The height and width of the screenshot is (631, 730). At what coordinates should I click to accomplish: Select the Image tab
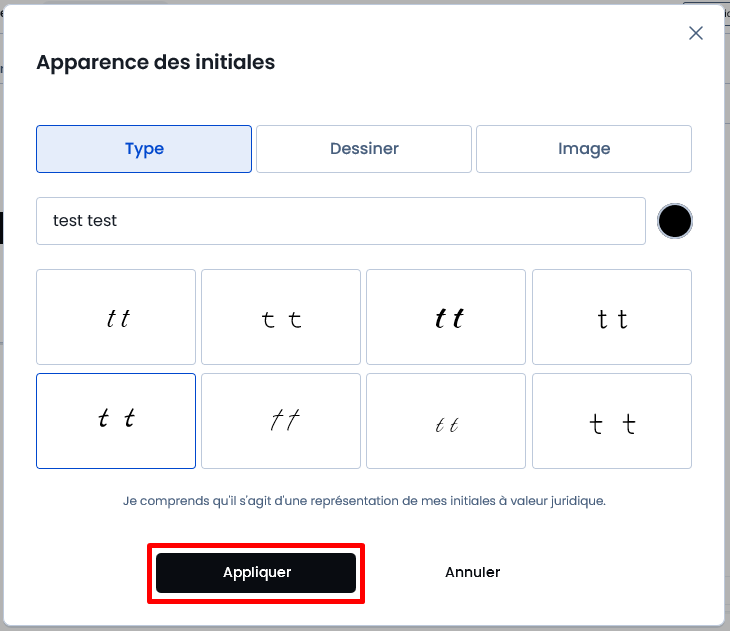(x=584, y=149)
